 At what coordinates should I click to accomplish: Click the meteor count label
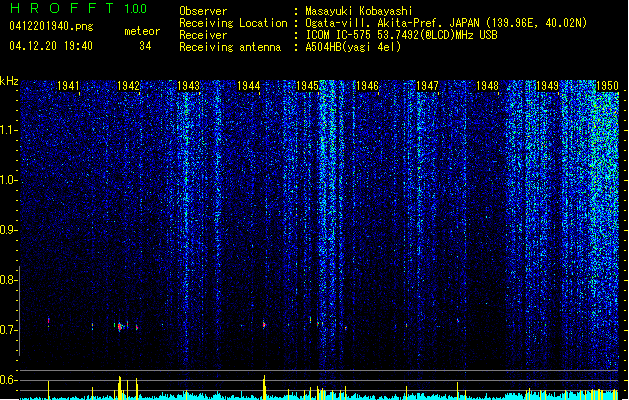142,31
